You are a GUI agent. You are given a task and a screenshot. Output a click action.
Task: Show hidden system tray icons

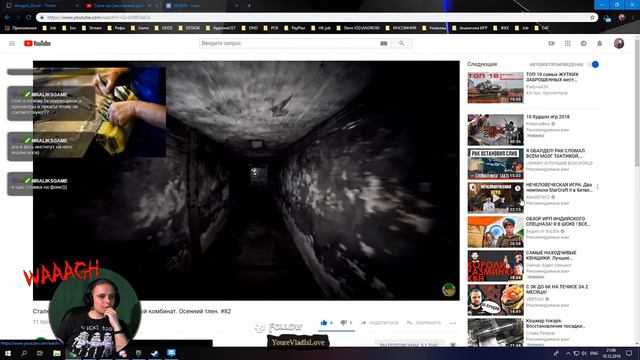pos(568,353)
